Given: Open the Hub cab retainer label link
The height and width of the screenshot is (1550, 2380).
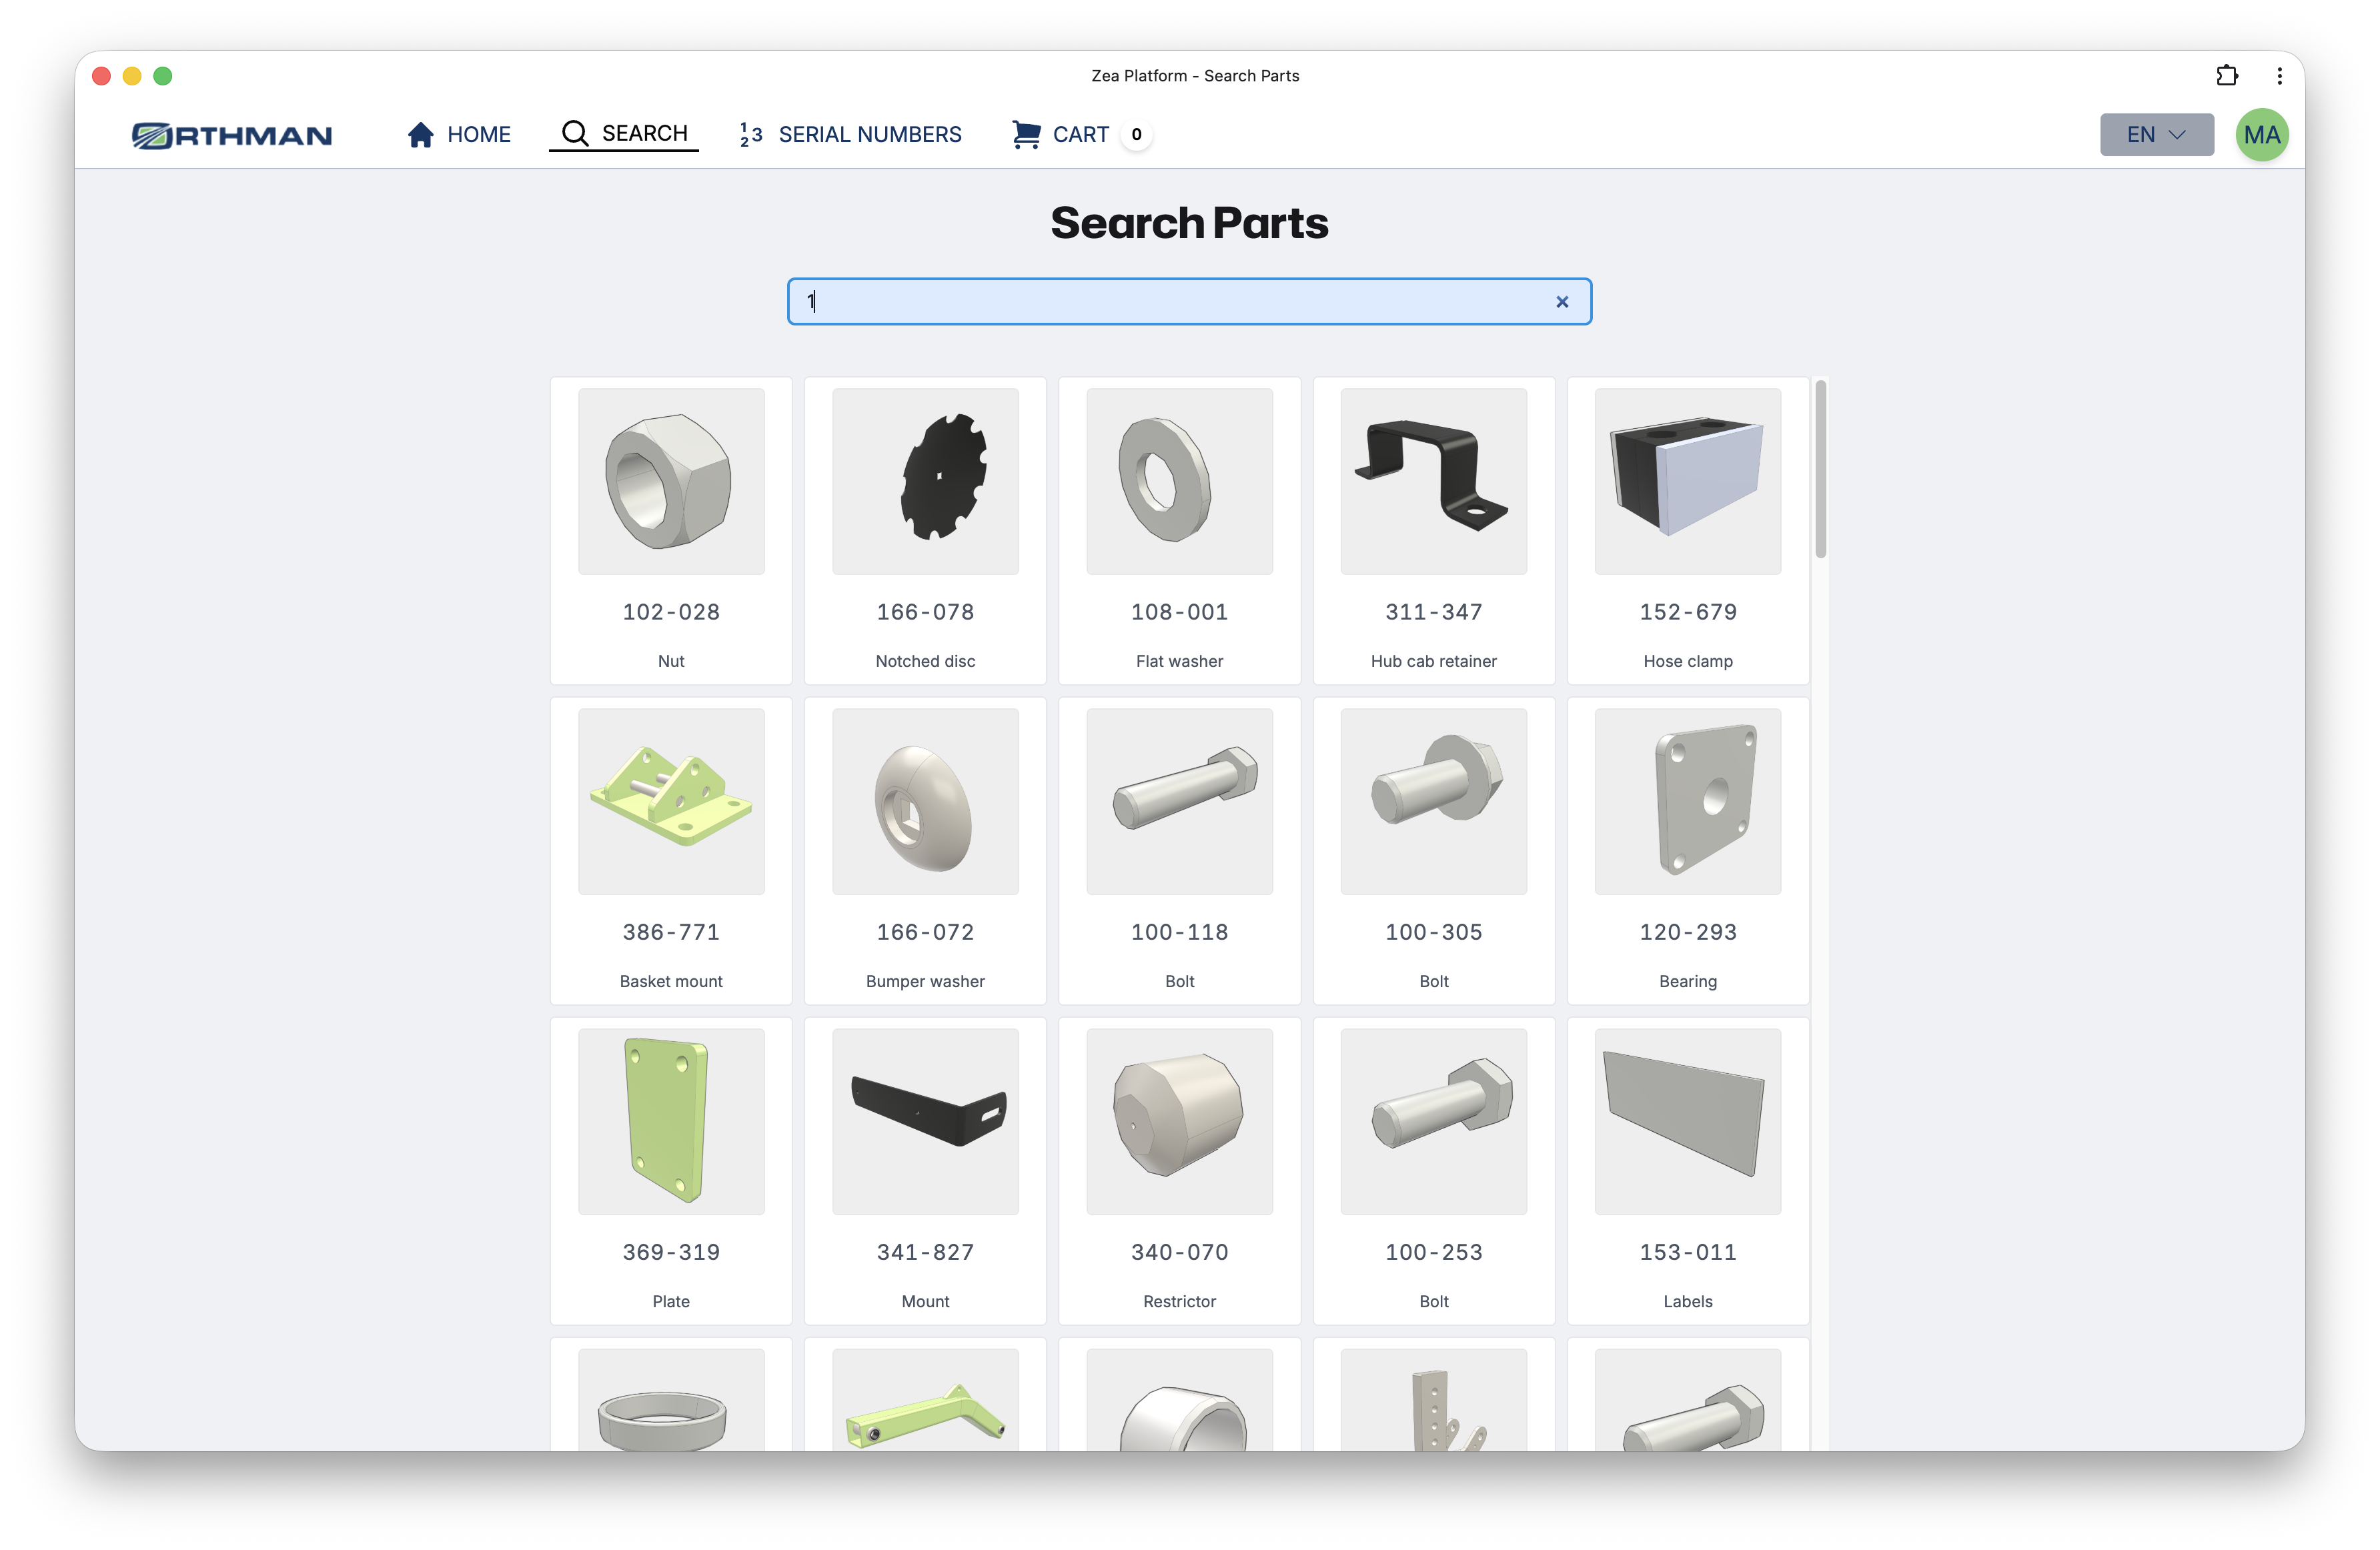Looking at the screenshot, I should (1433, 661).
